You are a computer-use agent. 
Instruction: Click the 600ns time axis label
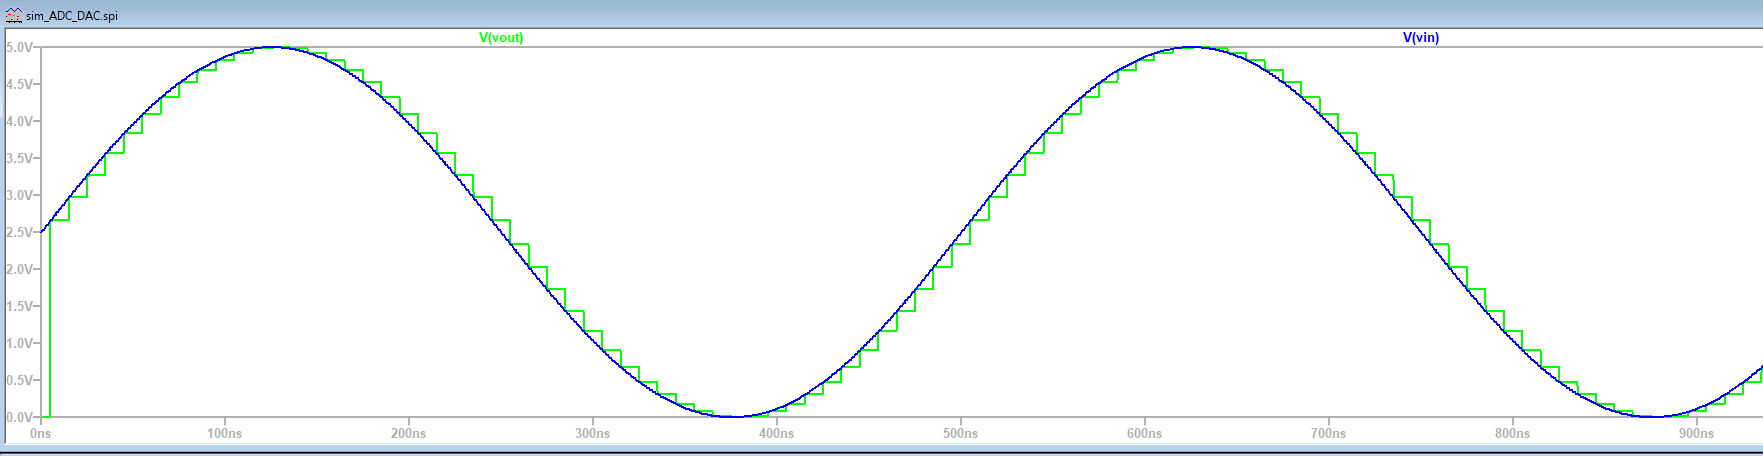tap(1145, 434)
